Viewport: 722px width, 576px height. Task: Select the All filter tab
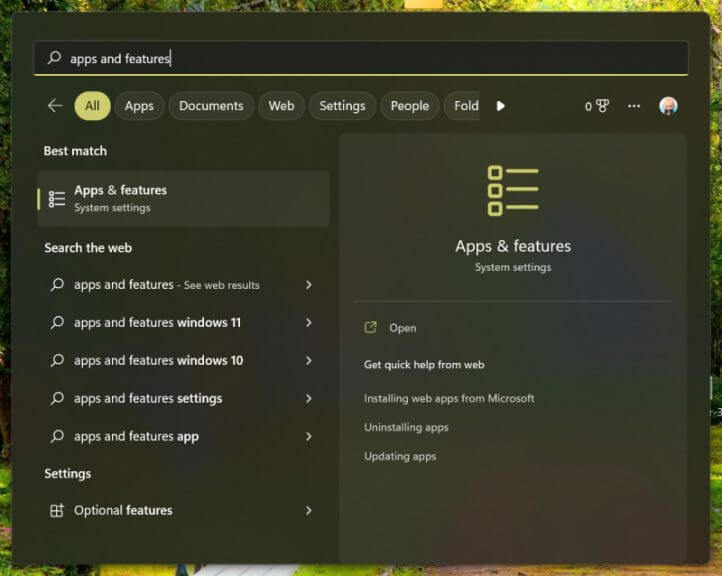(92, 106)
